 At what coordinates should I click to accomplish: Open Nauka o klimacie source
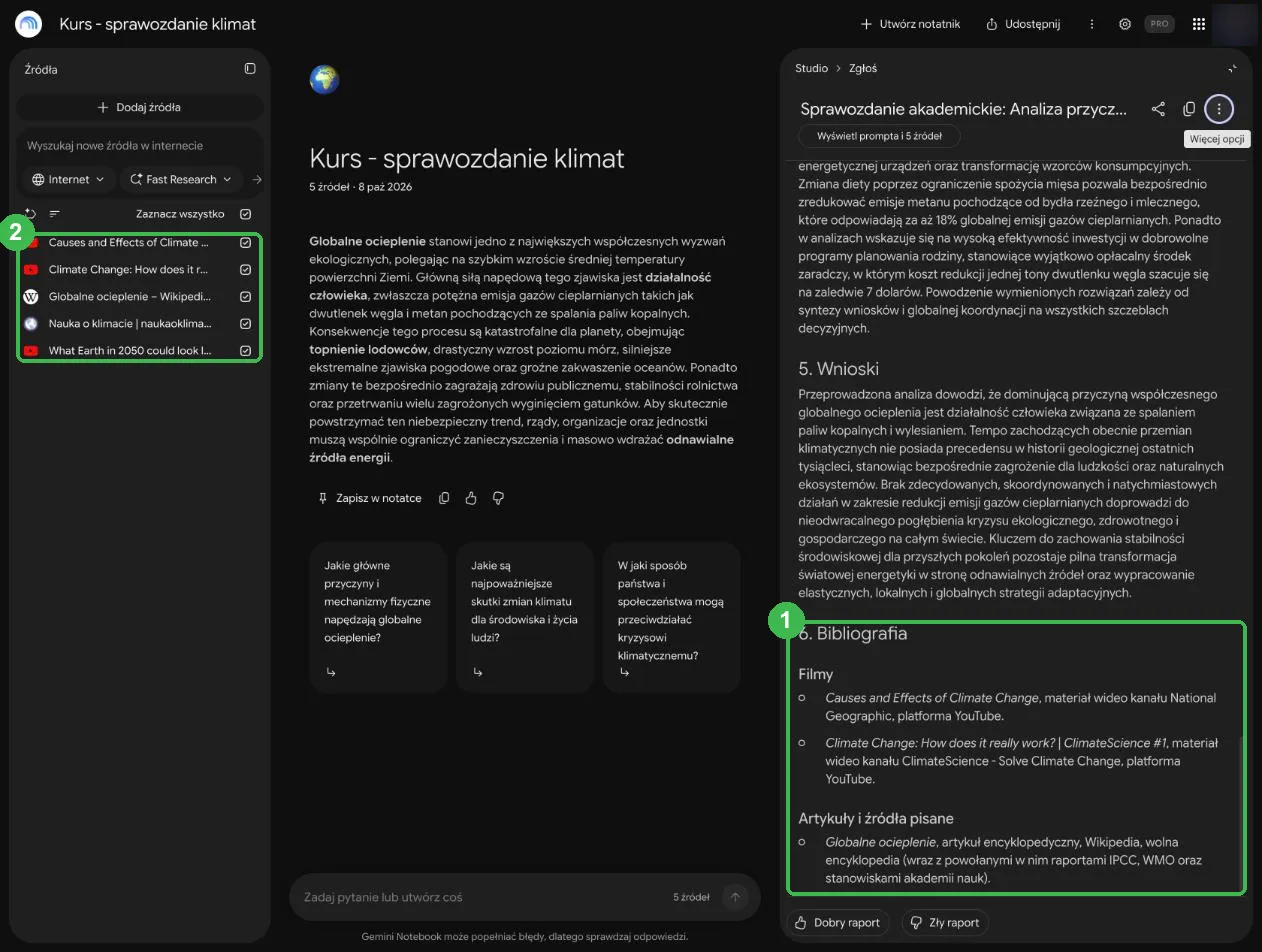[130, 324]
